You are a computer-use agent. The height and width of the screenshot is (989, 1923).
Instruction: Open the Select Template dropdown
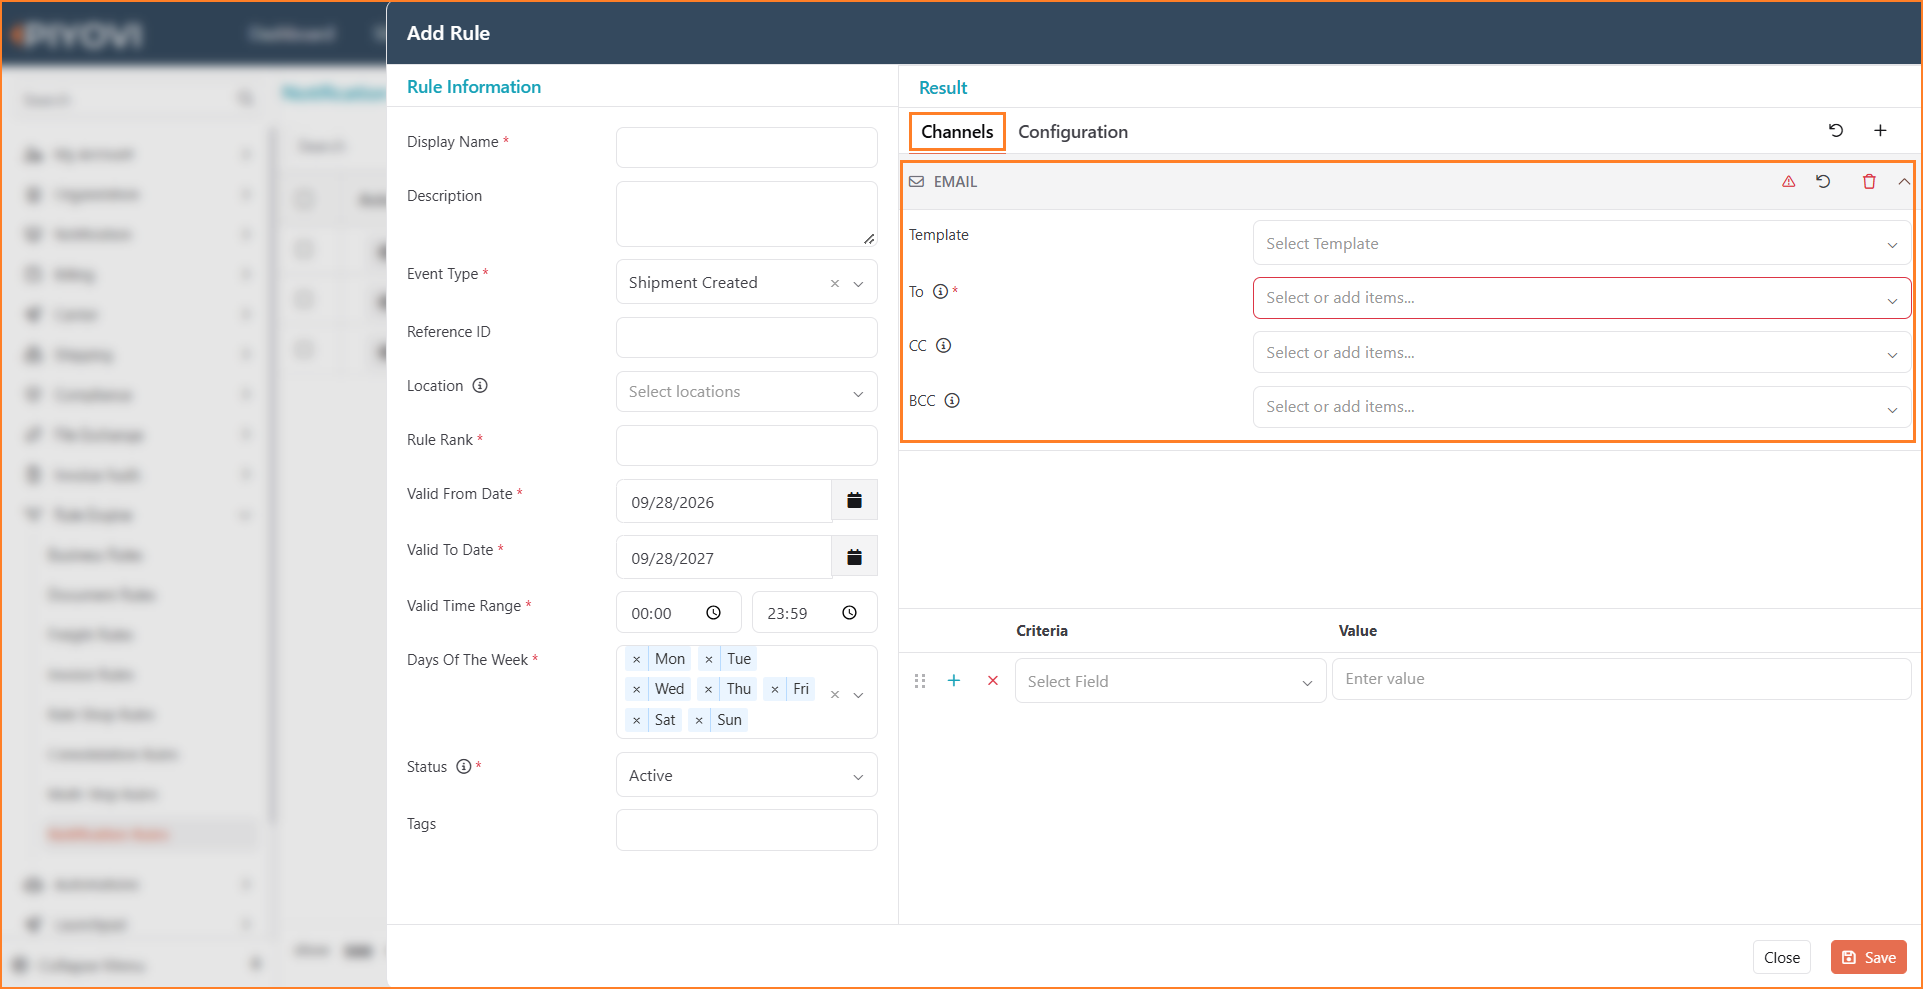coord(1582,243)
